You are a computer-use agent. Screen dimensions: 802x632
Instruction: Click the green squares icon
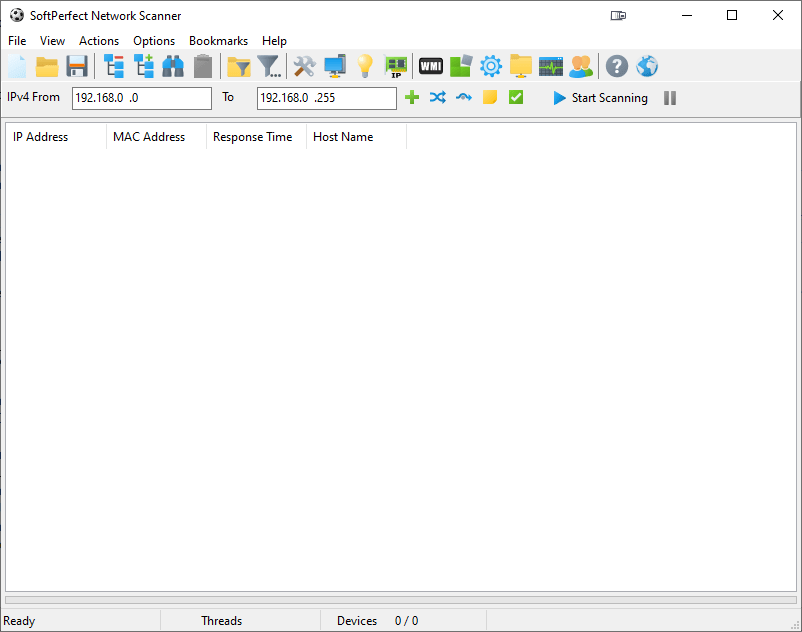(x=461, y=66)
